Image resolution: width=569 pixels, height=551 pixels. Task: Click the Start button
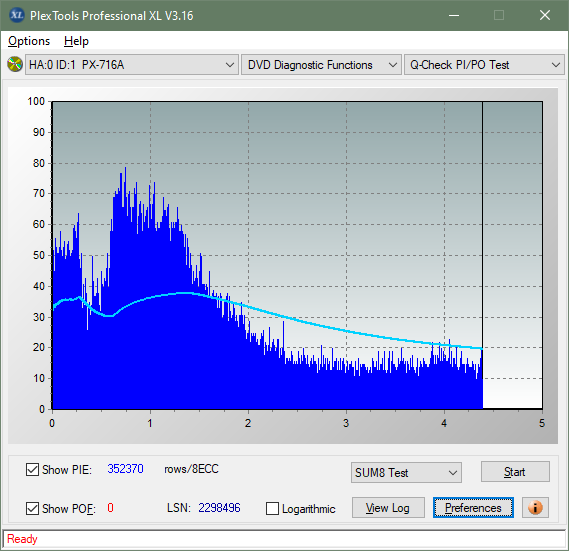coord(515,472)
